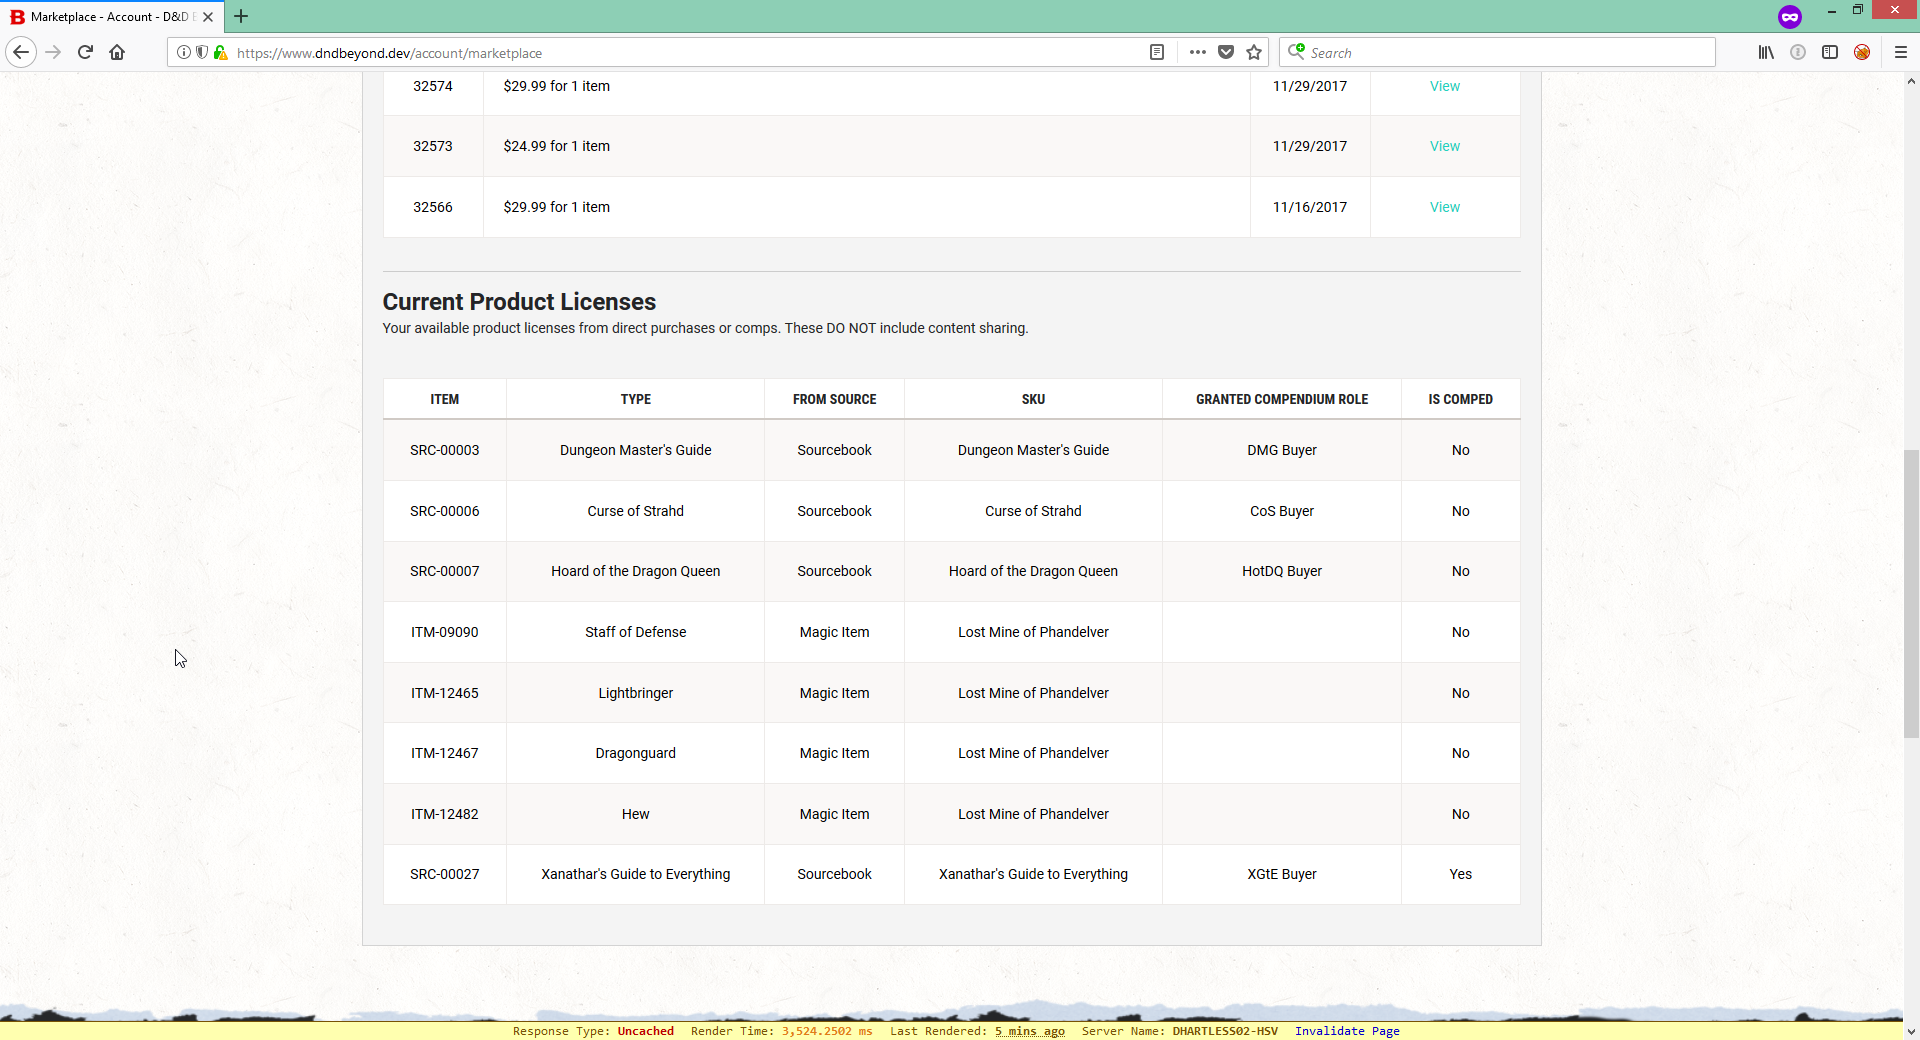Open the Firefox hamburger menu

pyautogui.click(x=1901, y=53)
